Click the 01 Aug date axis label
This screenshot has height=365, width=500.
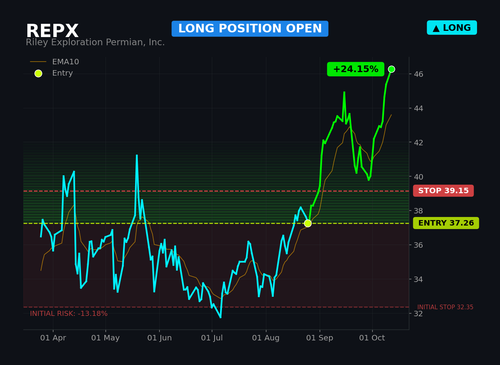coord(266,338)
